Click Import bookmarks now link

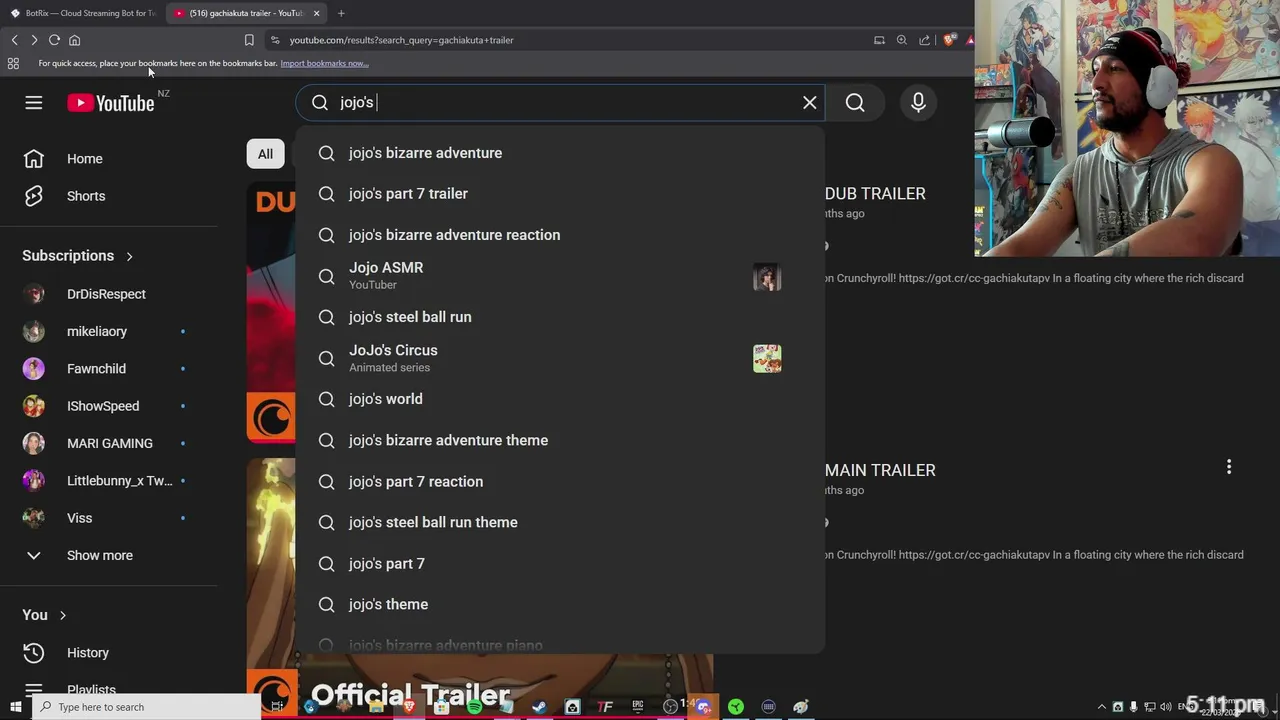tap(324, 63)
